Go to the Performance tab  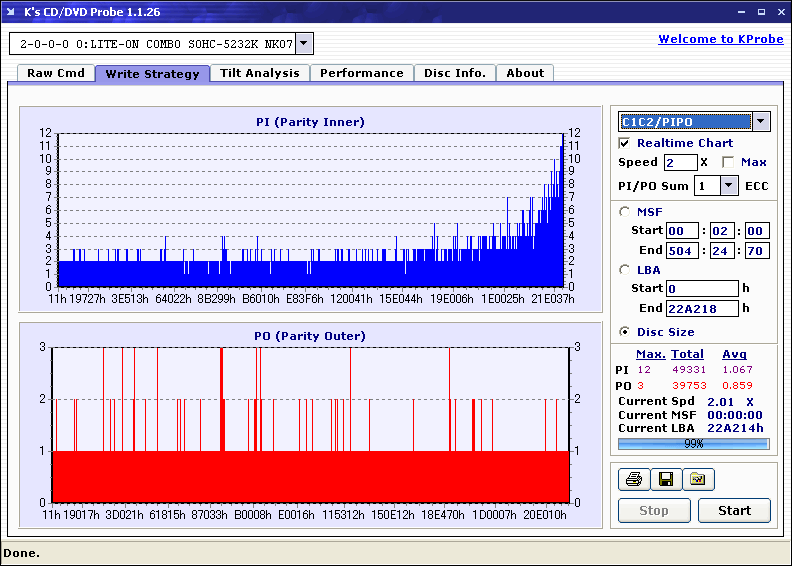coord(361,73)
